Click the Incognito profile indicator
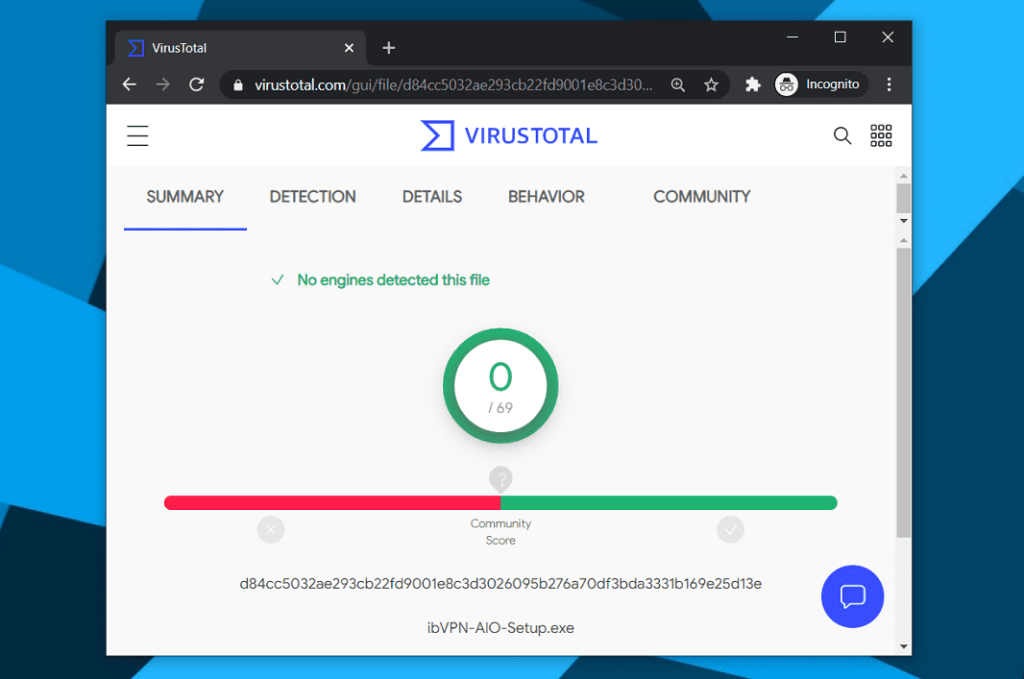This screenshot has width=1024, height=679. coord(821,84)
